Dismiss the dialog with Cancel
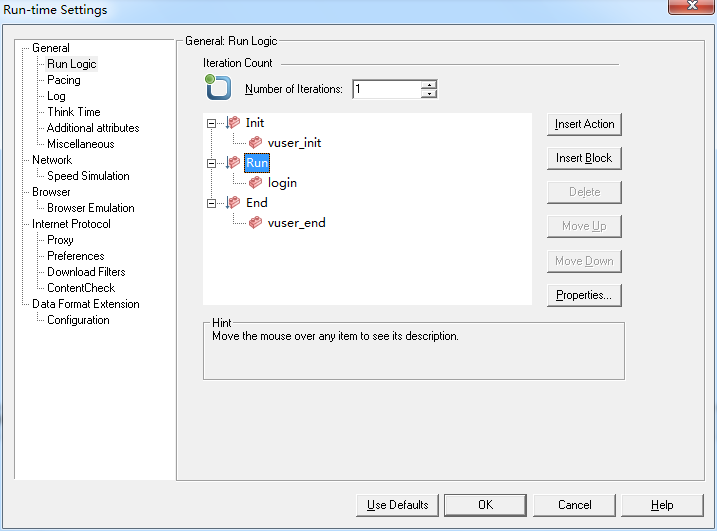 pos(574,505)
